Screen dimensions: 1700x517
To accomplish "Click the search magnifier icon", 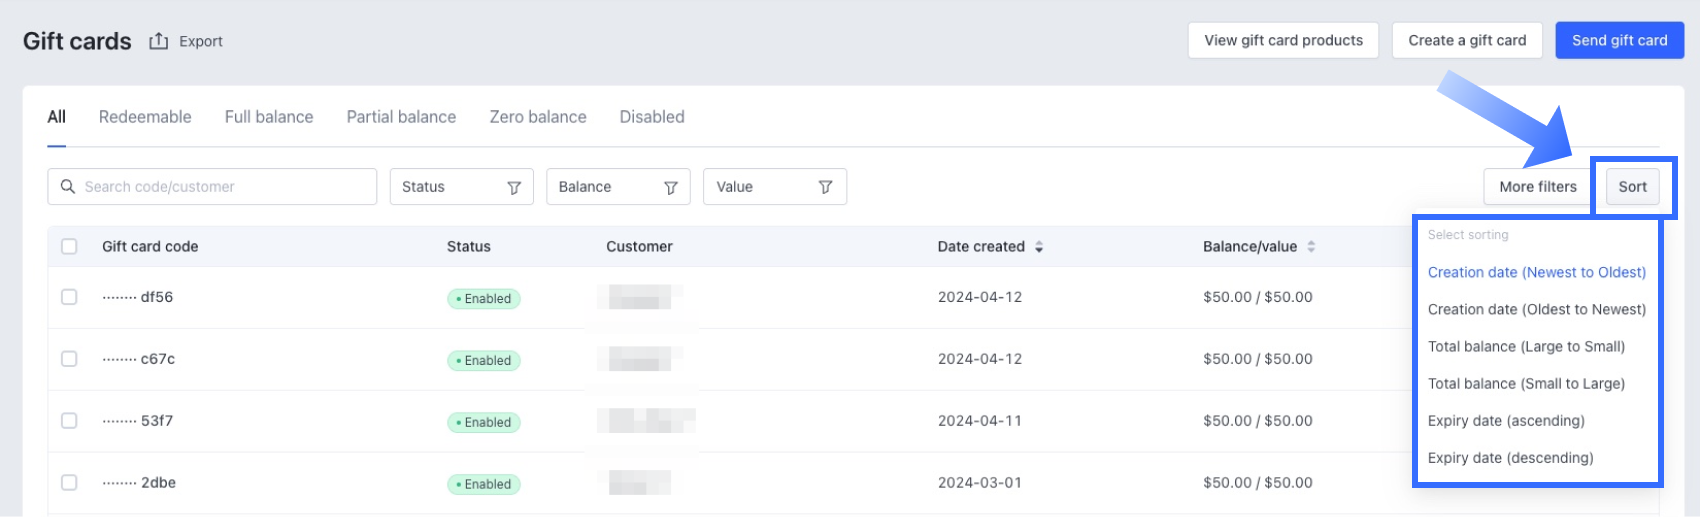I will click(68, 187).
